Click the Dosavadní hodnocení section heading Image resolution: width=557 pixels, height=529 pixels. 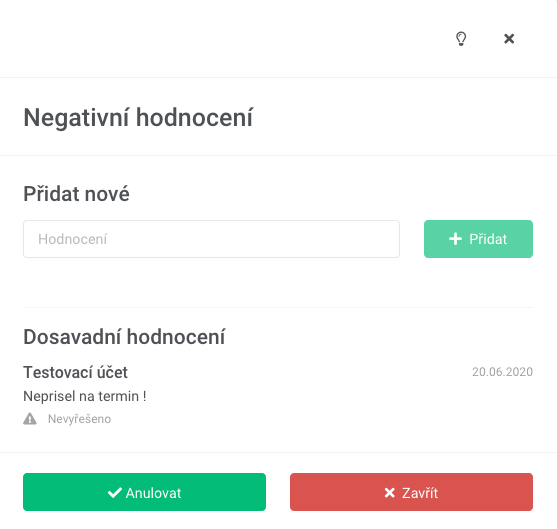[124, 337]
